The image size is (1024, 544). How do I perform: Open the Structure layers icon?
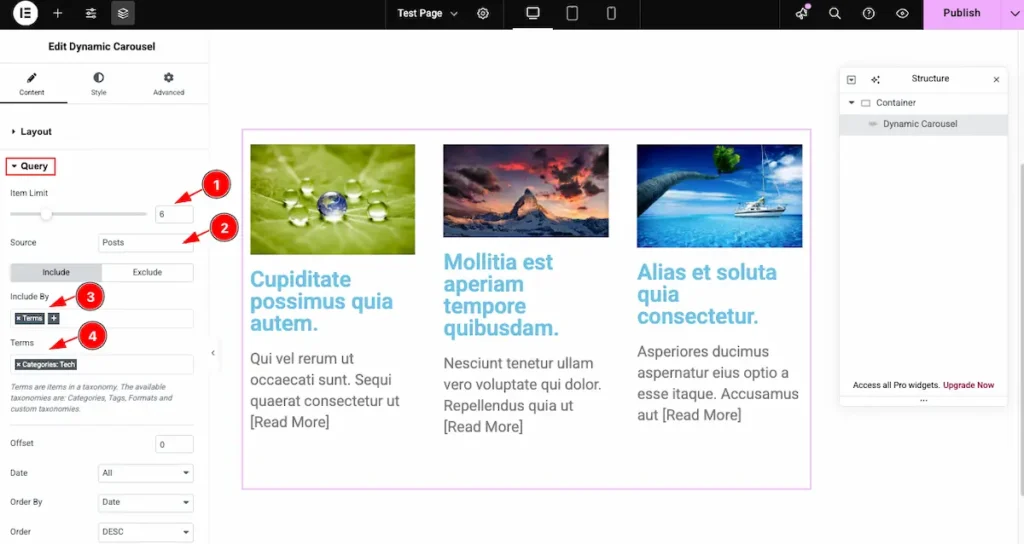click(x=123, y=14)
